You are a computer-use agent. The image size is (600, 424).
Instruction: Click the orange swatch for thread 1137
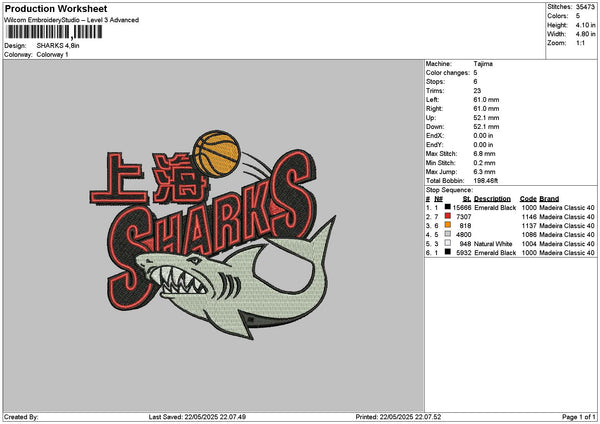point(447,225)
